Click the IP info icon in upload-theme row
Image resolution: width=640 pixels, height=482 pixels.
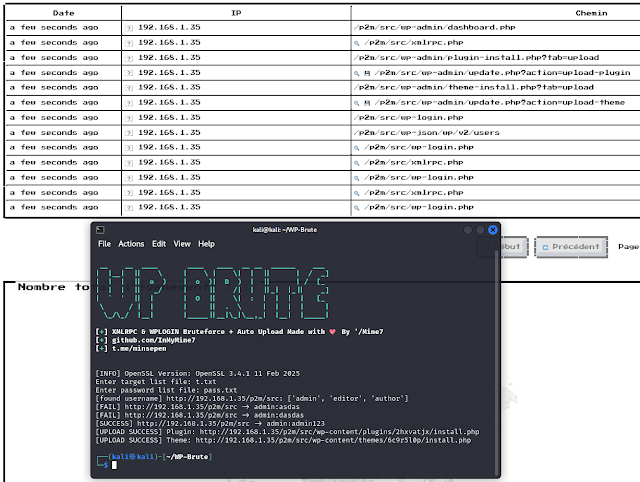(x=129, y=103)
